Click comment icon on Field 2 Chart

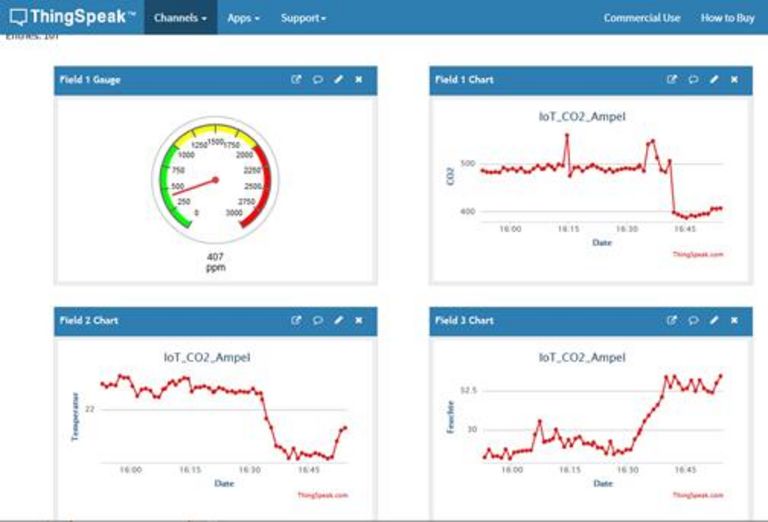317,321
